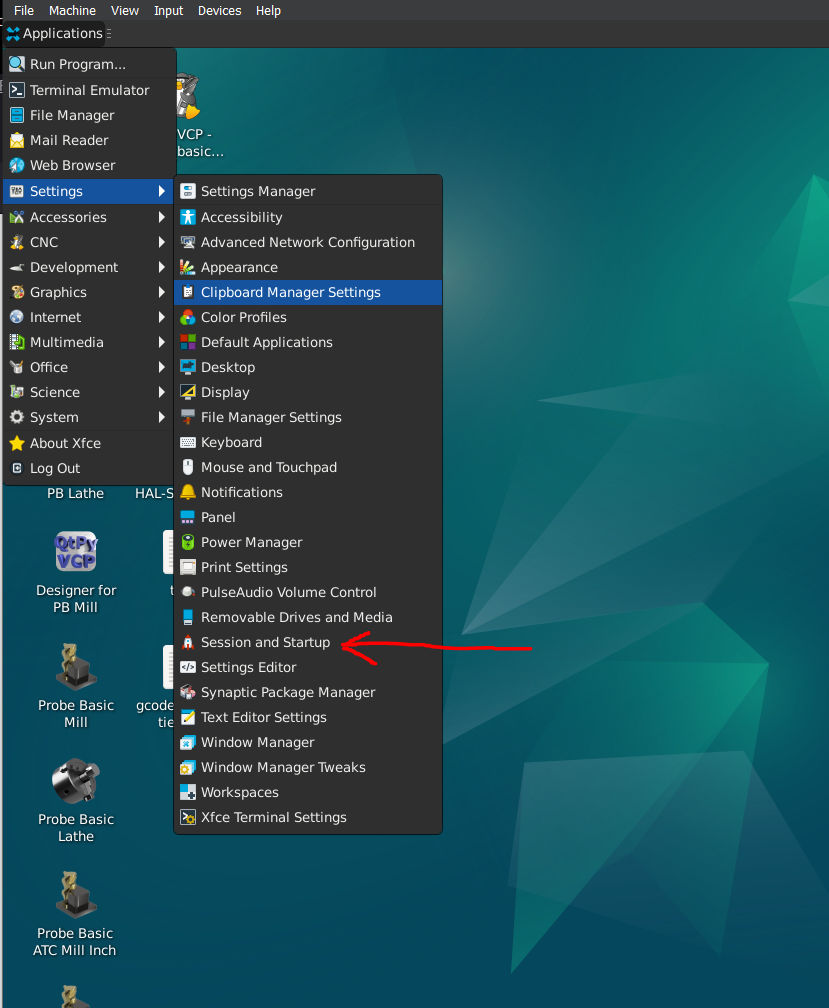The height and width of the screenshot is (1008, 829).
Task: Click the Display settings icon
Action: click(x=188, y=392)
